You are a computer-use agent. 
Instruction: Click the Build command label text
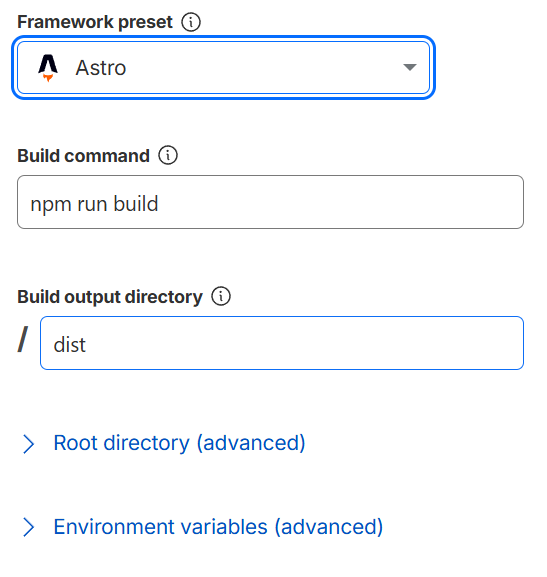pos(83,156)
